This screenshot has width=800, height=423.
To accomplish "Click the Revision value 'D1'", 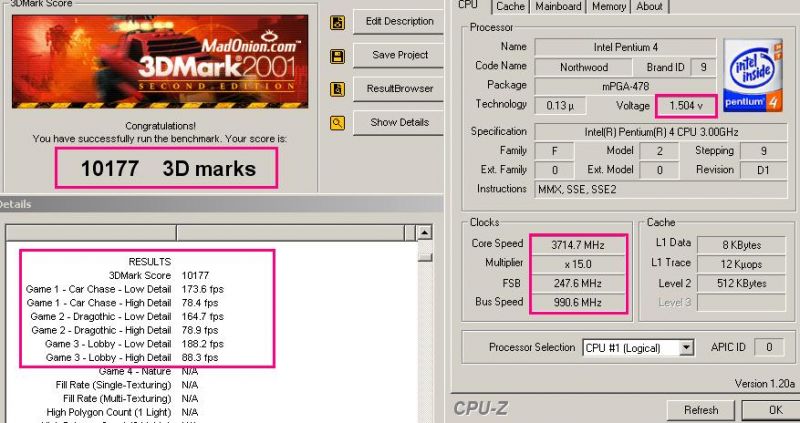I will pos(763,170).
